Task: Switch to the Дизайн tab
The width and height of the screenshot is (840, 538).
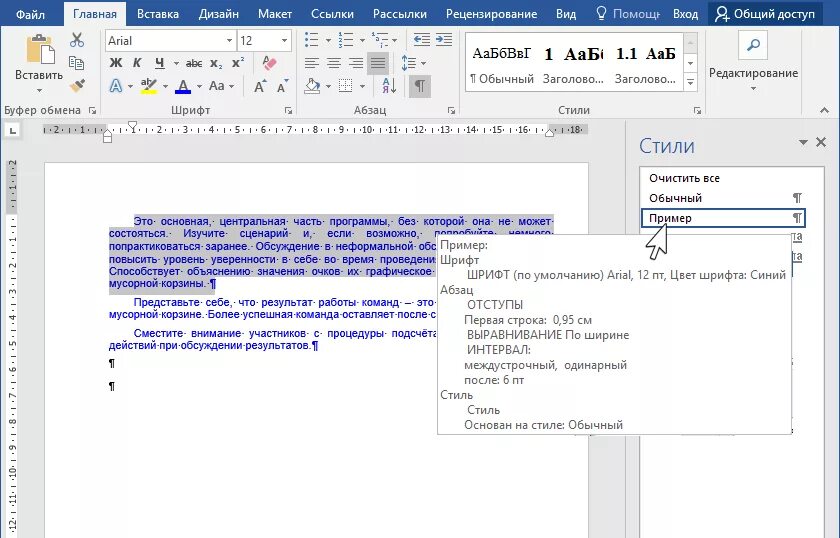Action: (x=219, y=13)
